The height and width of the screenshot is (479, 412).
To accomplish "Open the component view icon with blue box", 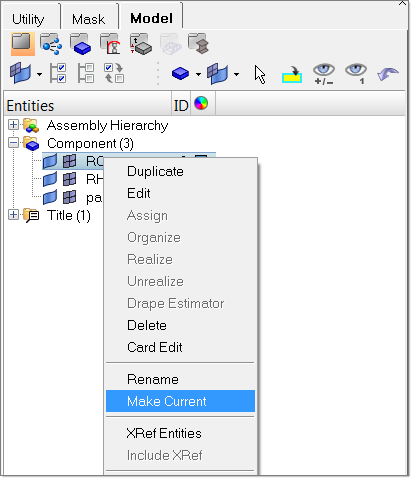I will point(80,44).
